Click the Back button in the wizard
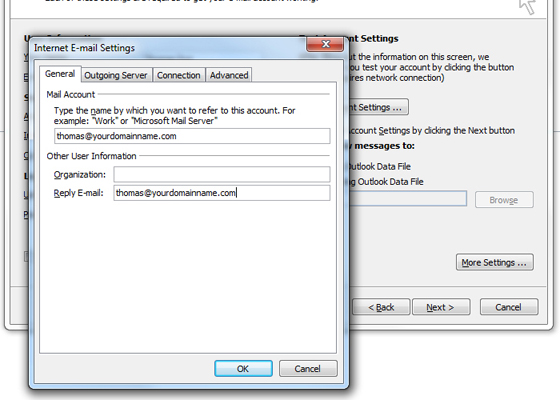The image size is (560, 400). [x=381, y=307]
